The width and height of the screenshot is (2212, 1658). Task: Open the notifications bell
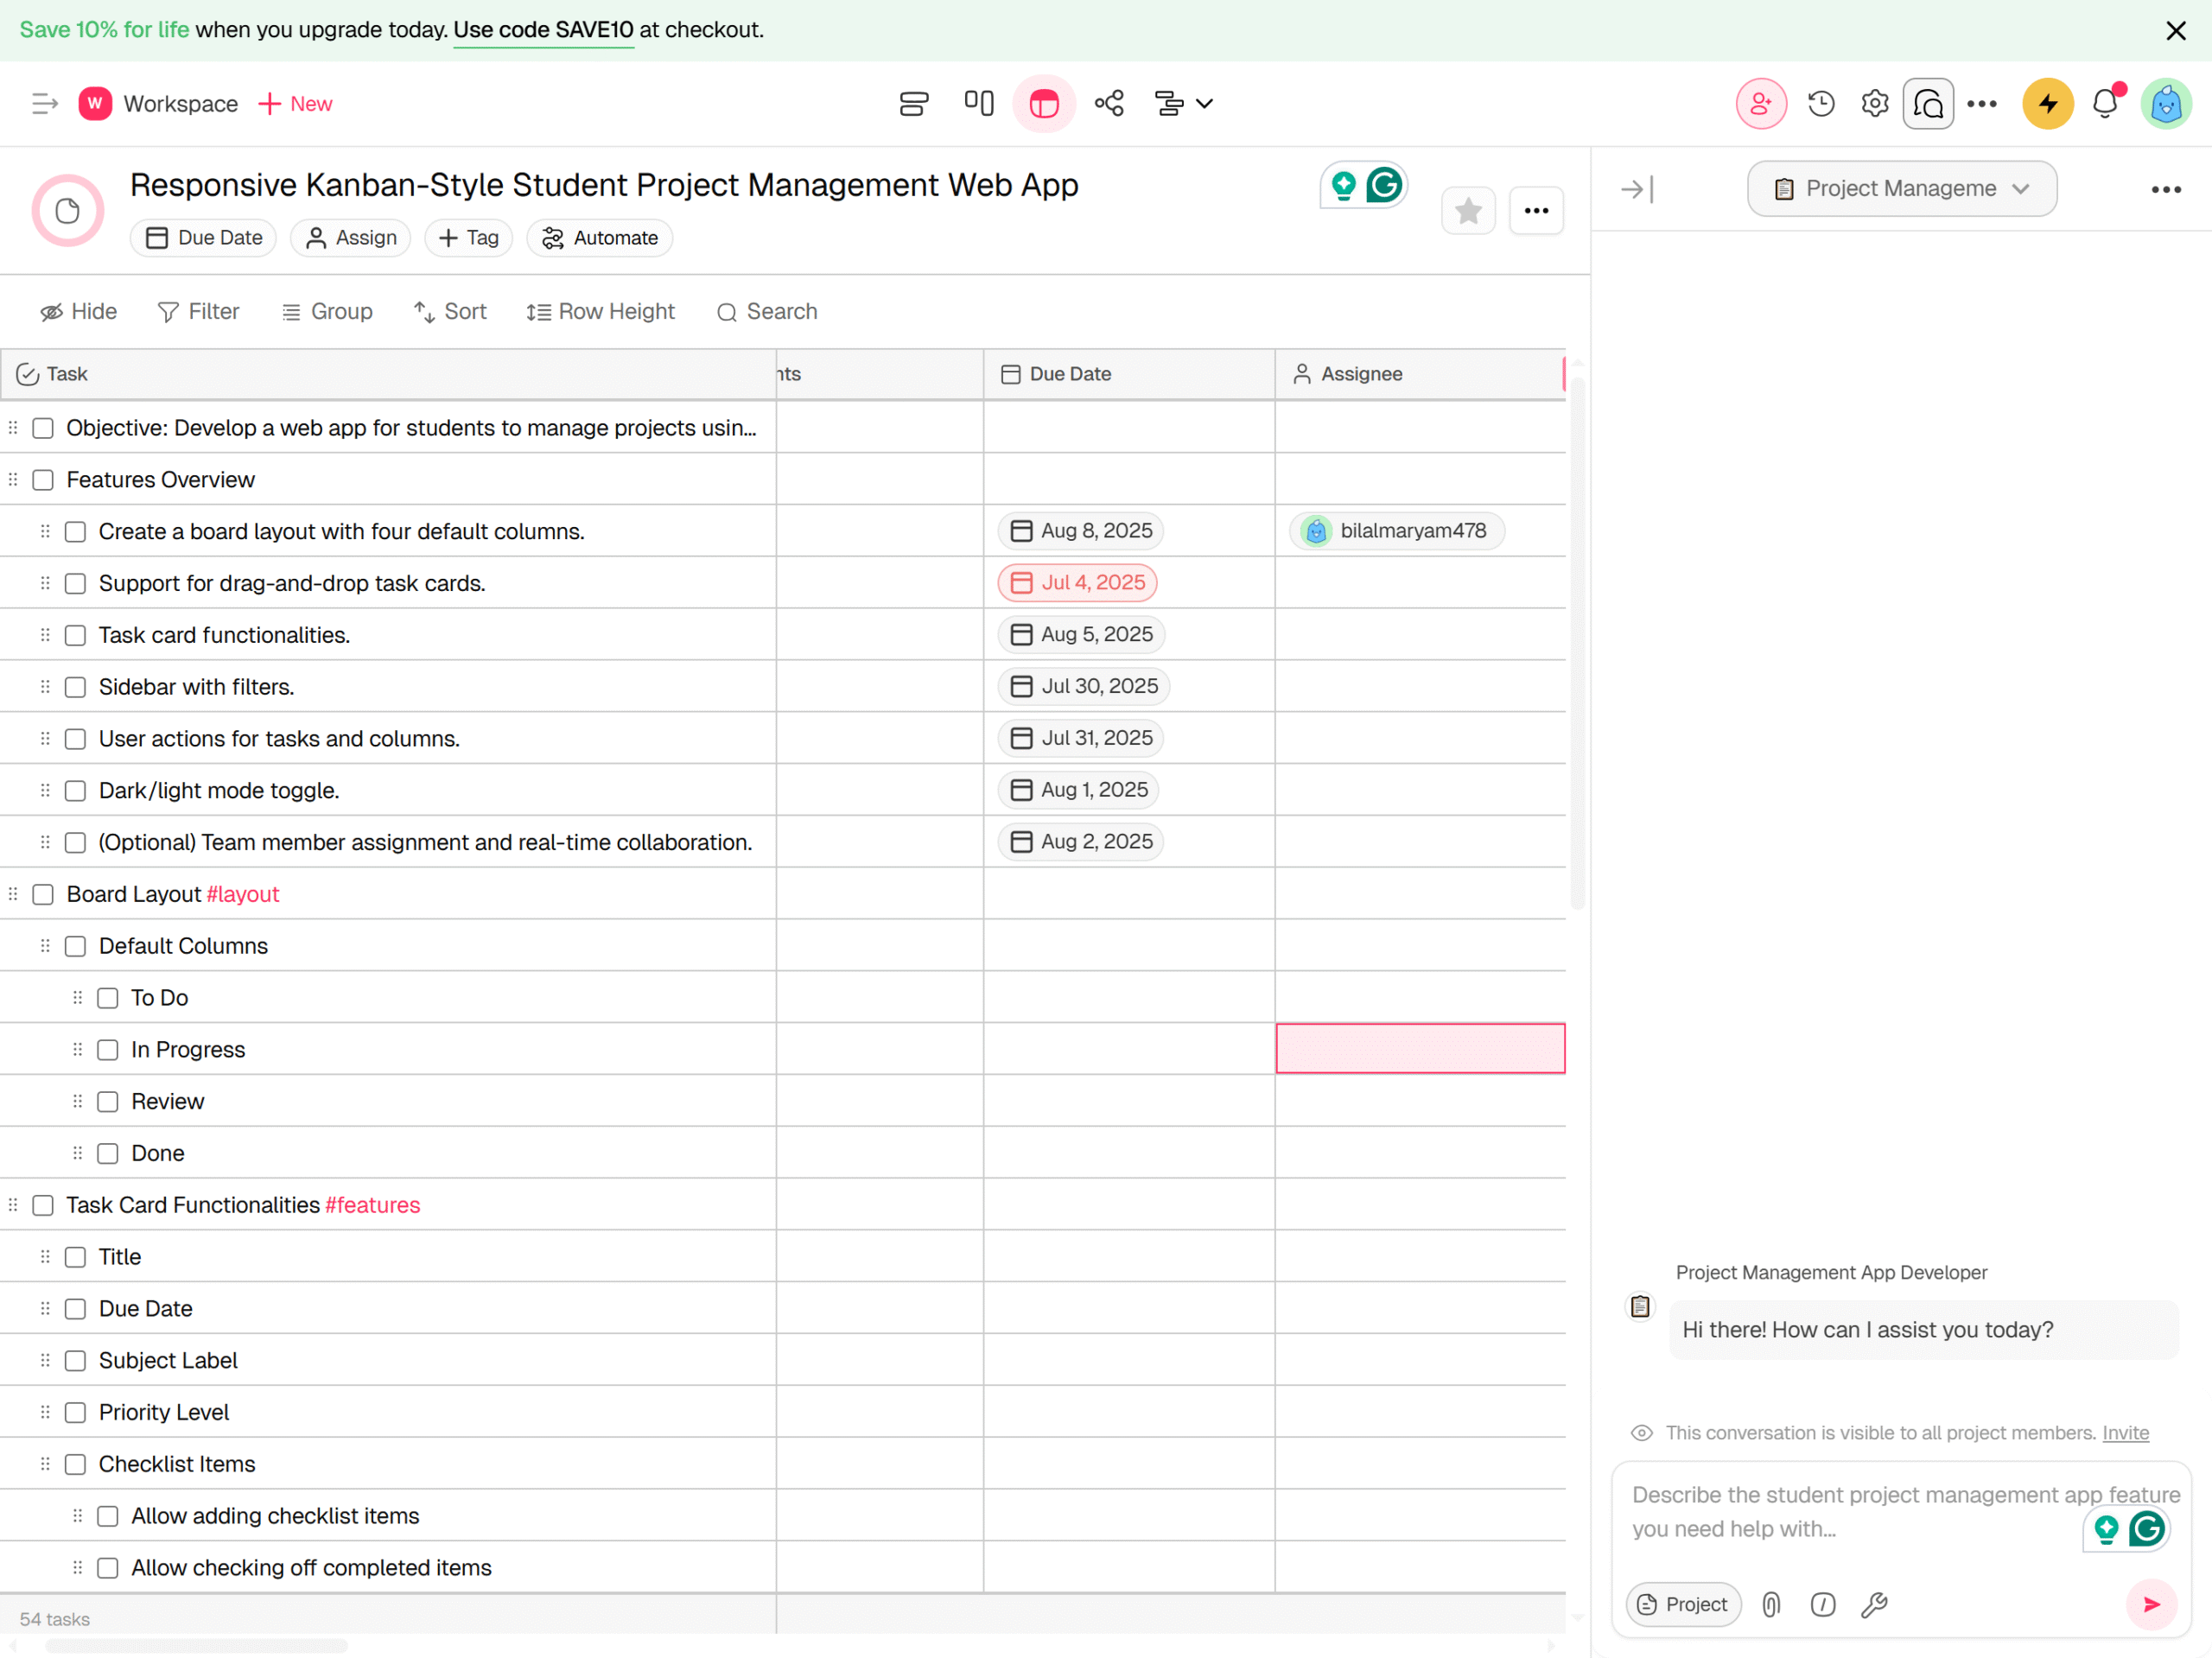click(2105, 103)
